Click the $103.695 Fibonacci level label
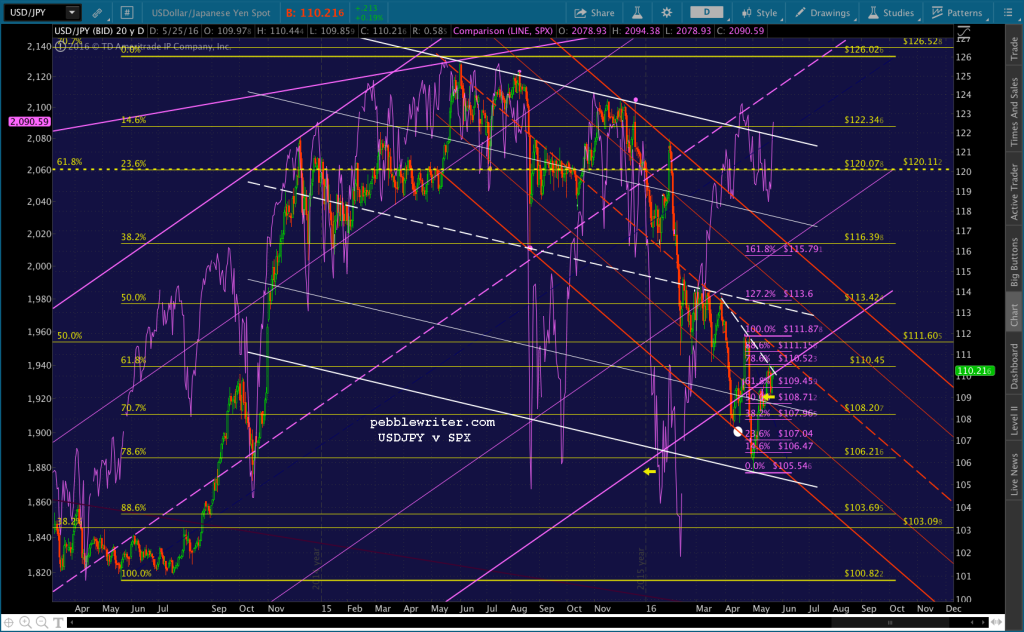The image size is (1024, 632). pyautogui.click(x=863, y=507)
